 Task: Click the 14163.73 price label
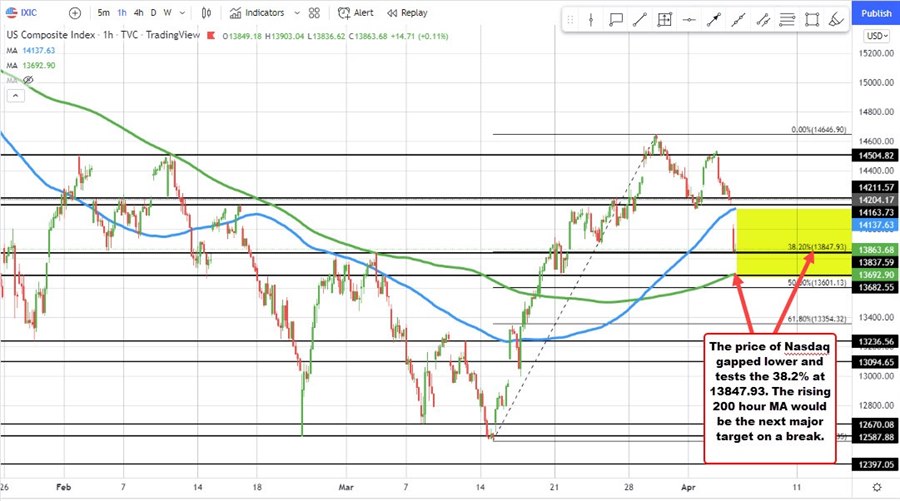tap(876, 212)
